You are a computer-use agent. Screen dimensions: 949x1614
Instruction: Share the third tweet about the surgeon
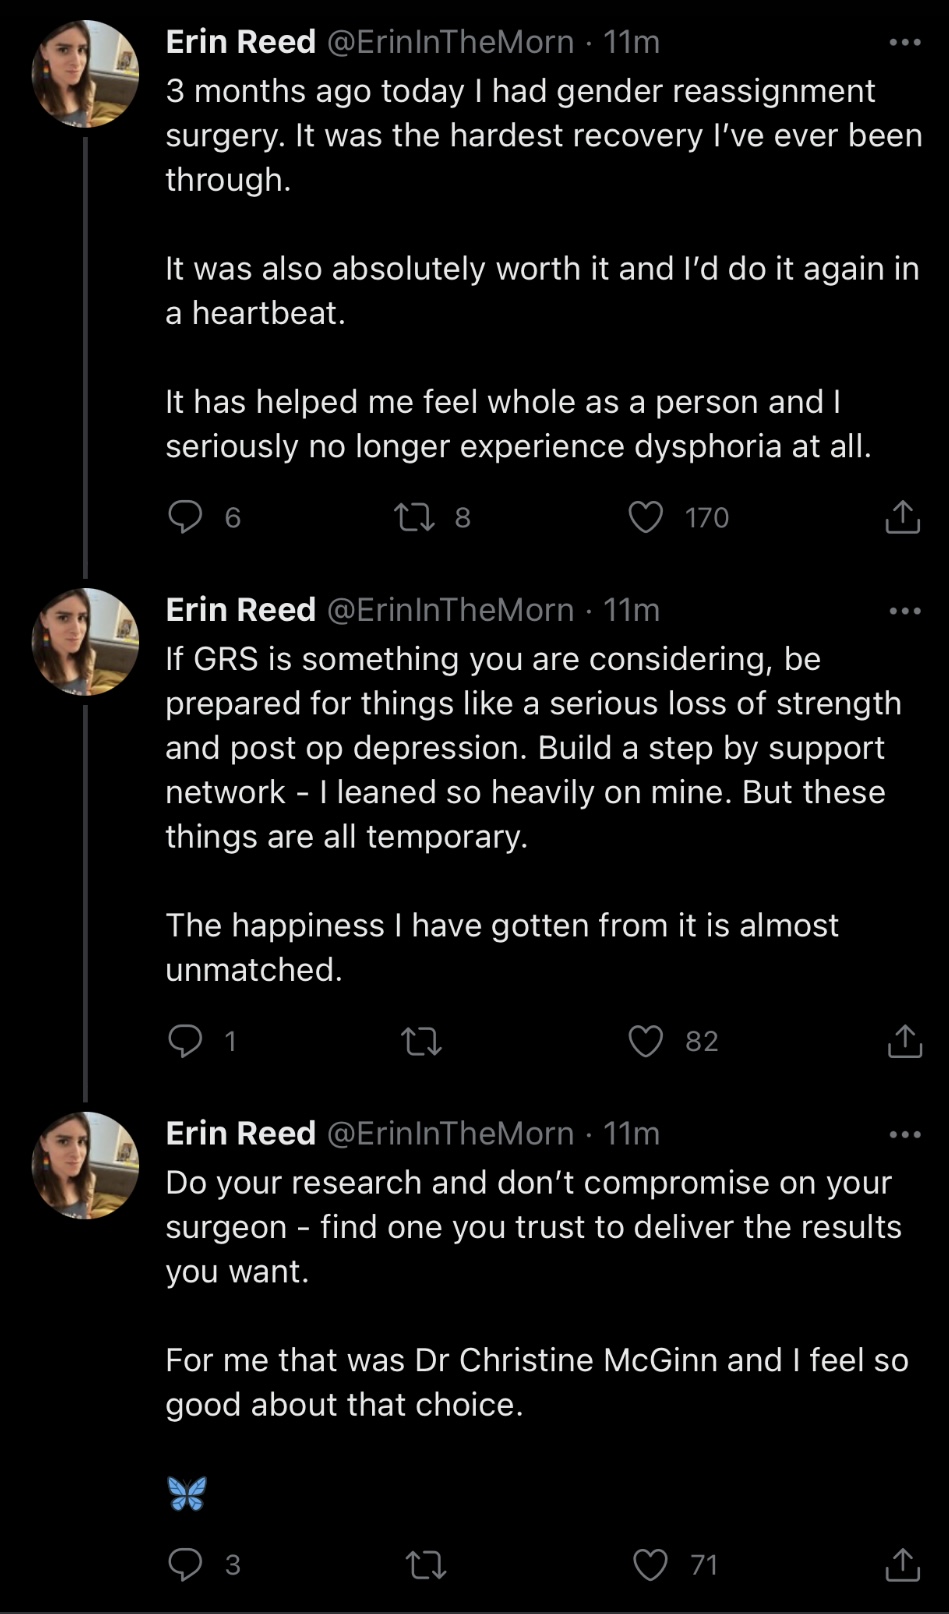pyautogui.click(x=902, y=1565)
